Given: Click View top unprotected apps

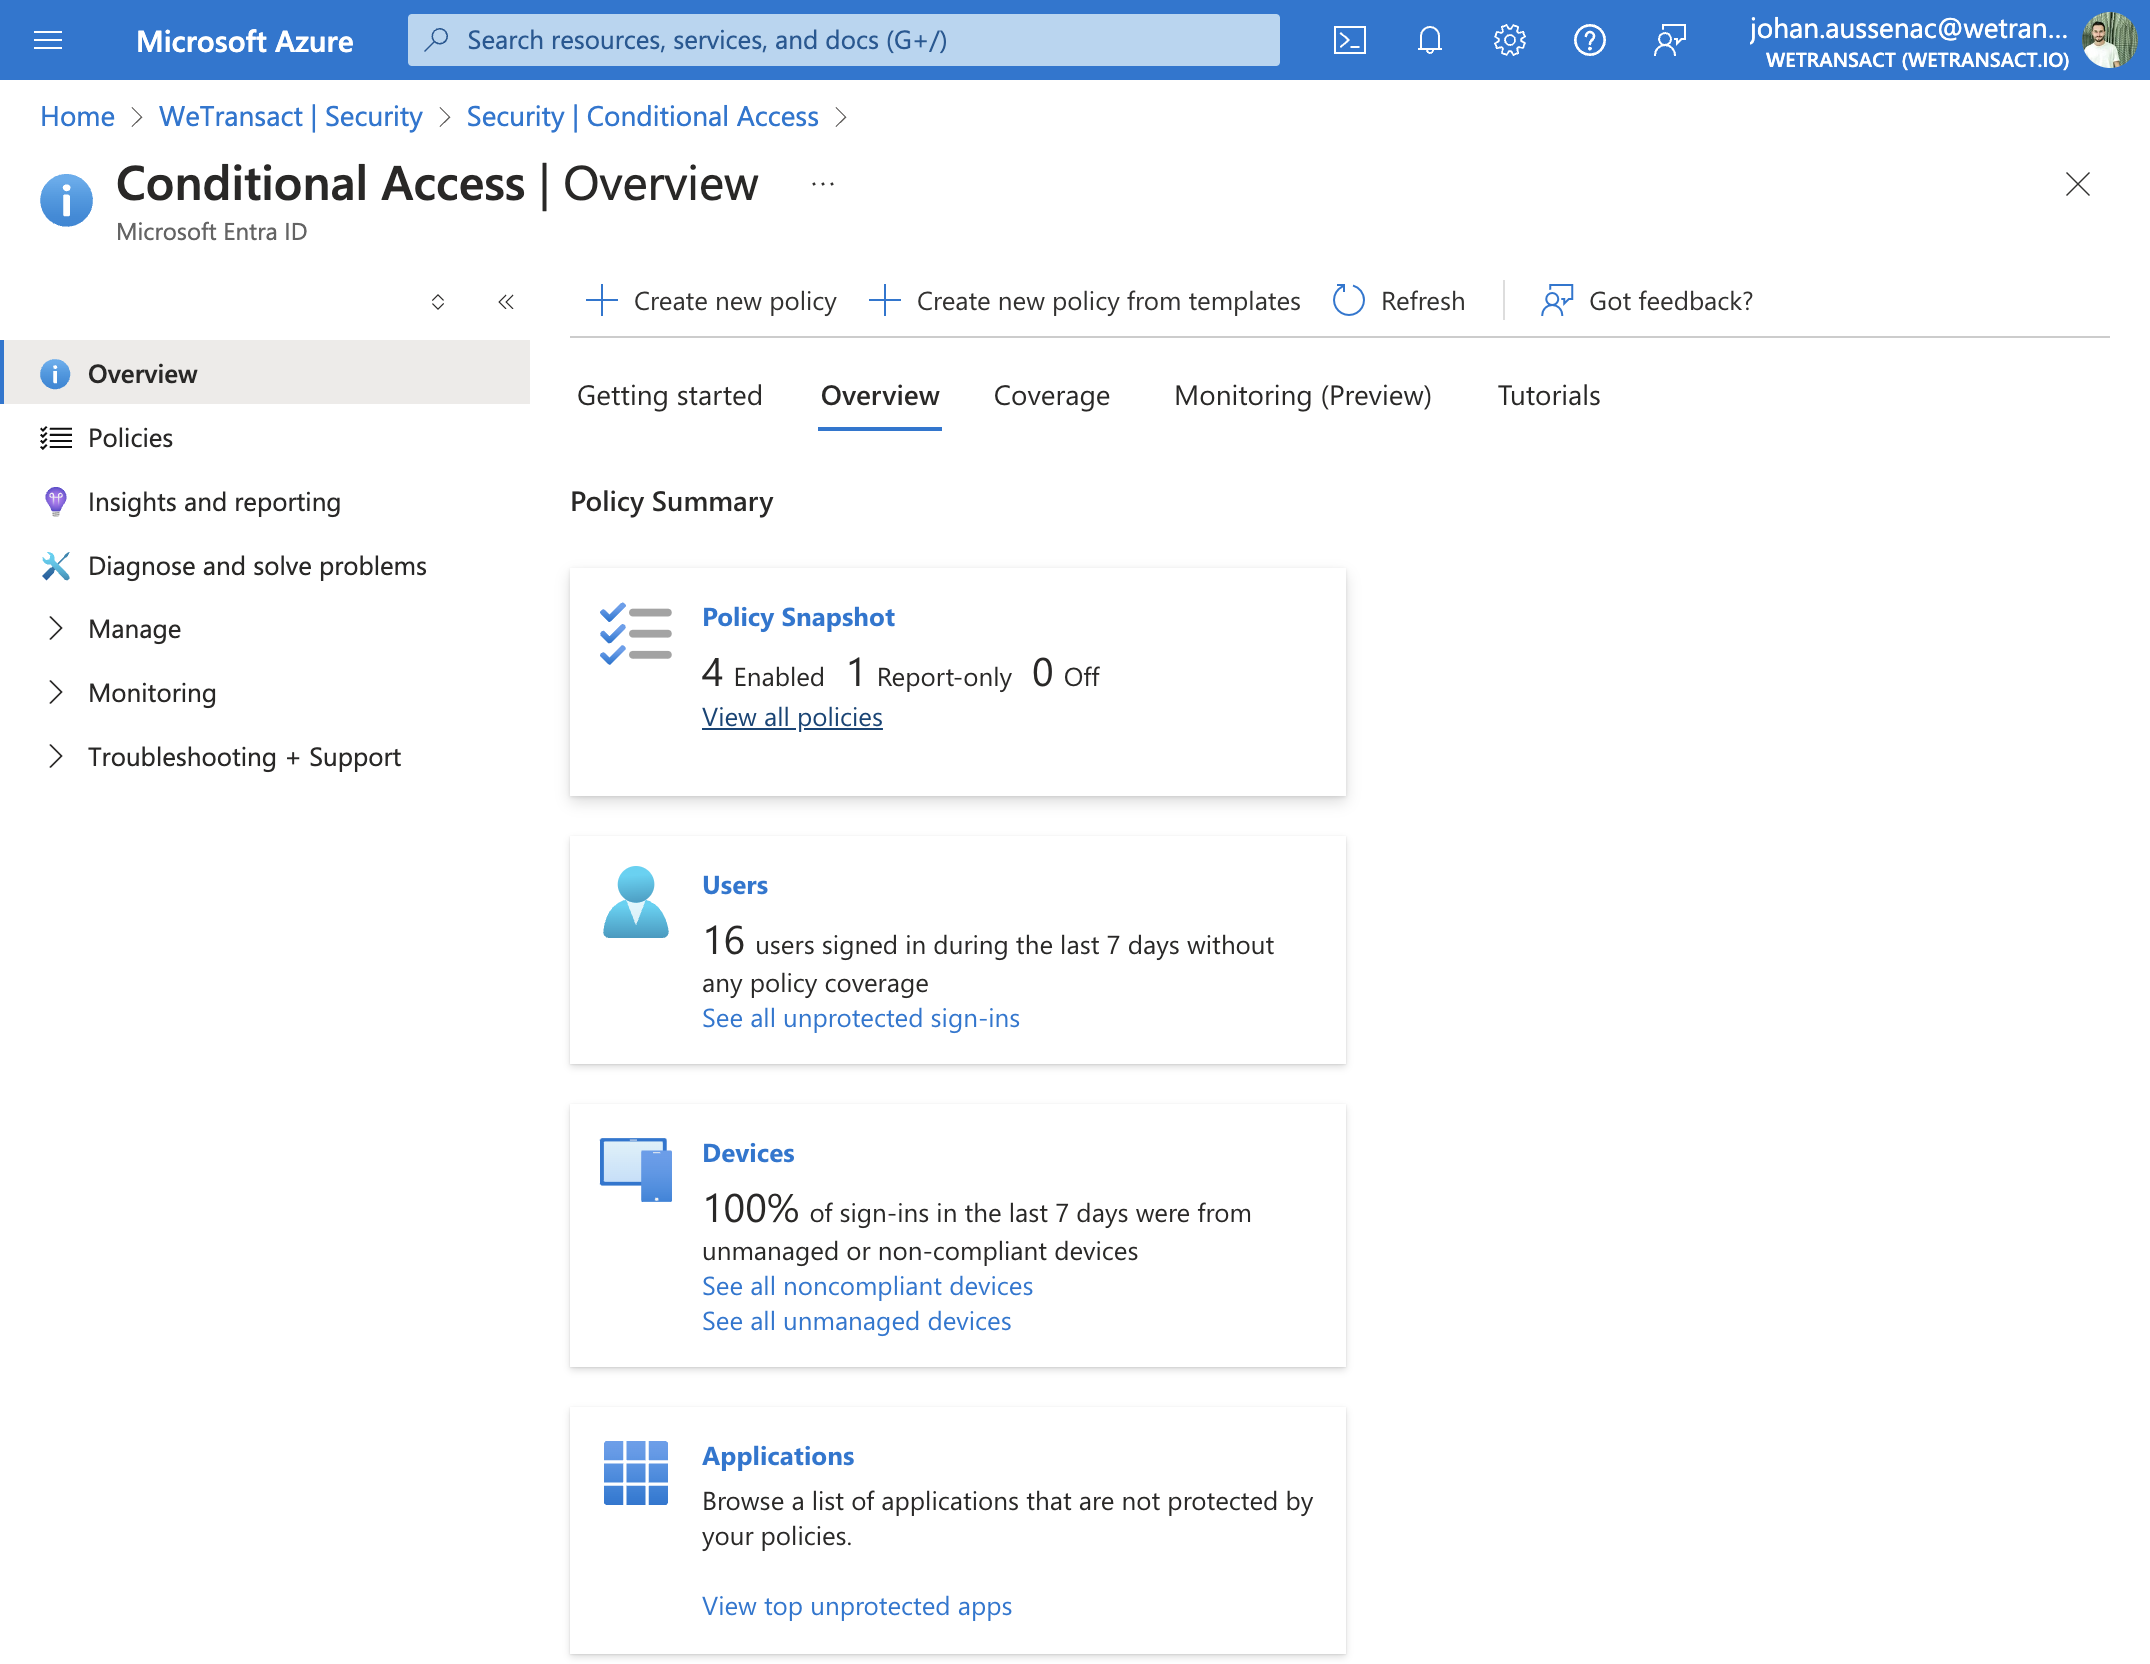Looking at the screenshot, I should coord(857,1606).
